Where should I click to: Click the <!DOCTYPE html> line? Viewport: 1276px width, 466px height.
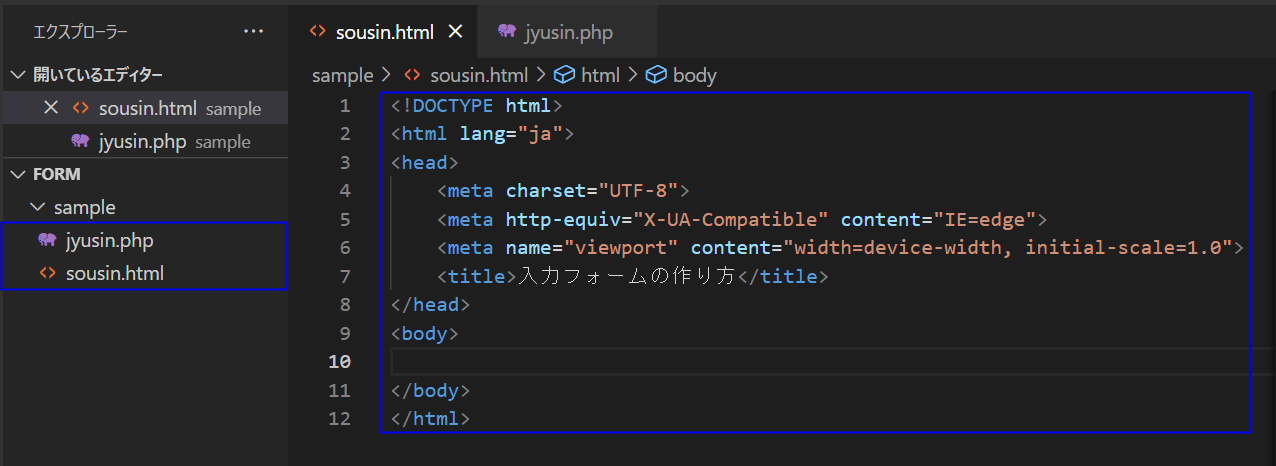(477, 105)
